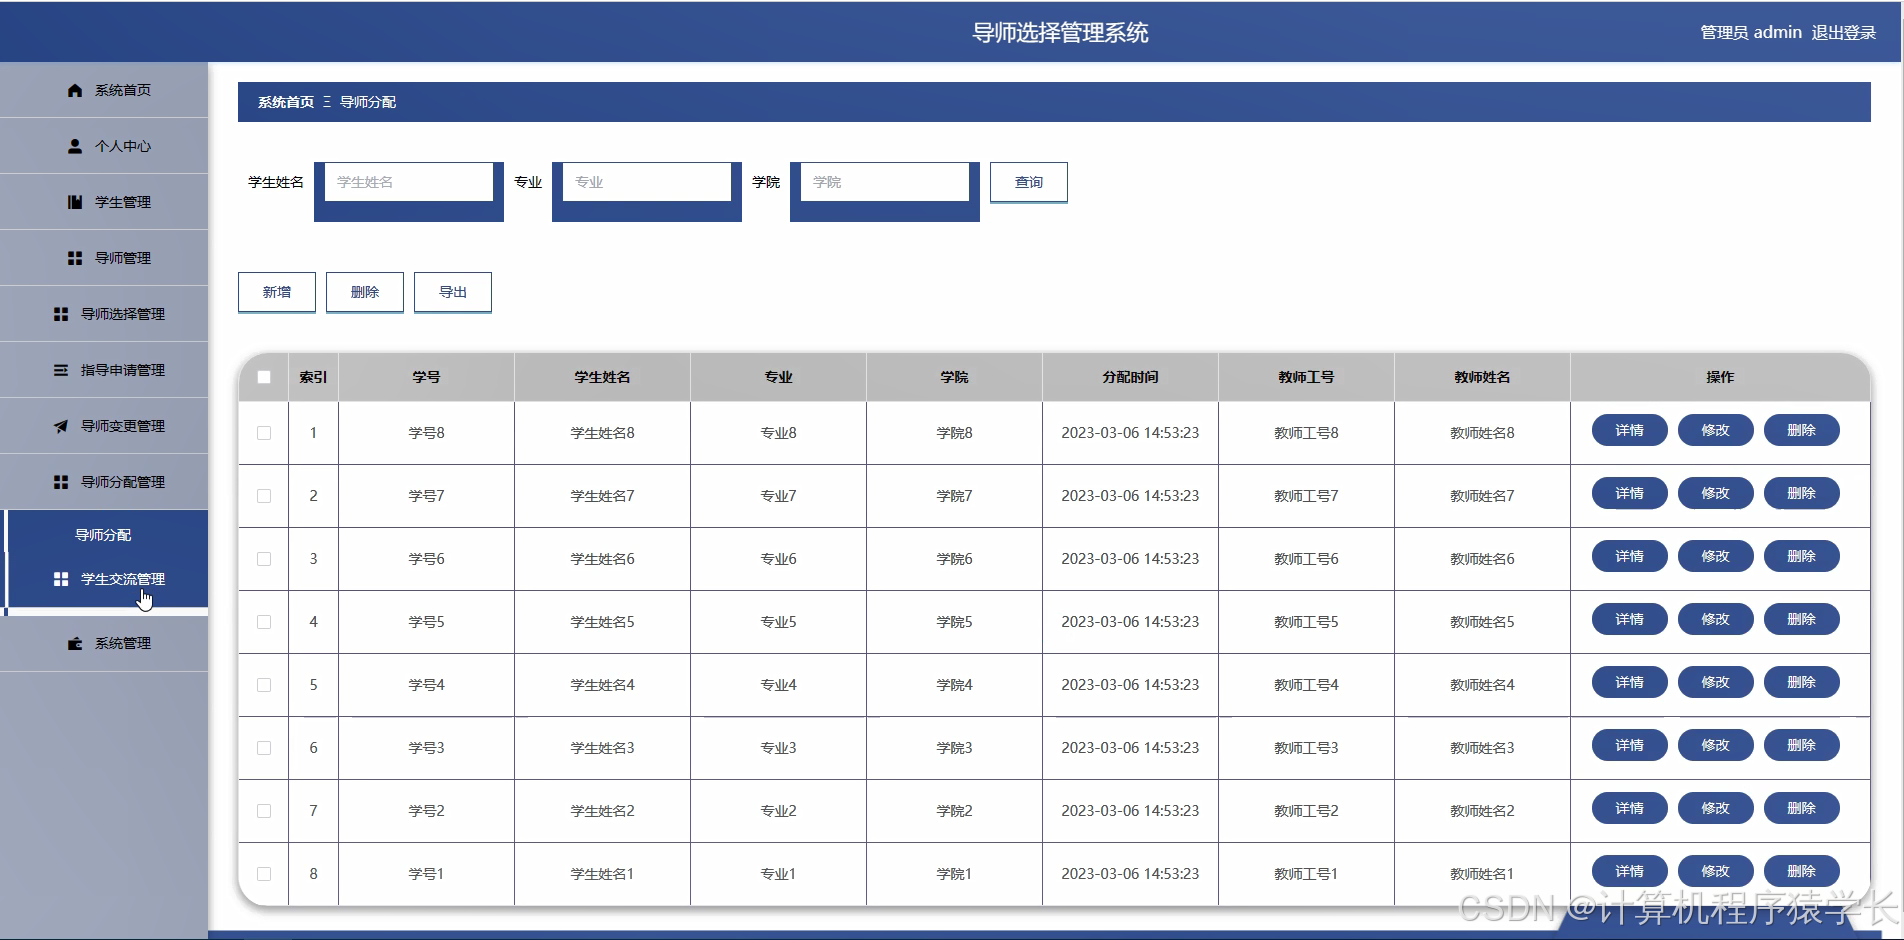The height and width of the screenshot is (940, 1904).
Task: Click the 查询 search button
Action: pos(1029,182)
